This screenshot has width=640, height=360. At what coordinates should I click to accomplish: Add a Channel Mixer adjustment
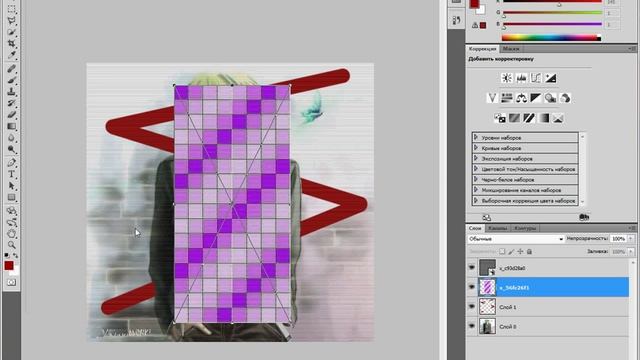pyautogui.click(x=565, y=98)
